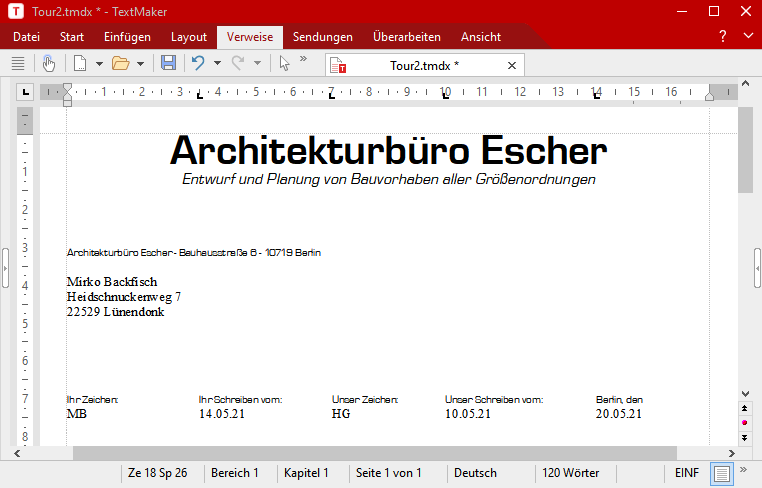Toggle the standard view button in status bar
The width and height of the screenshot is (762, 488).
point(722,473)
